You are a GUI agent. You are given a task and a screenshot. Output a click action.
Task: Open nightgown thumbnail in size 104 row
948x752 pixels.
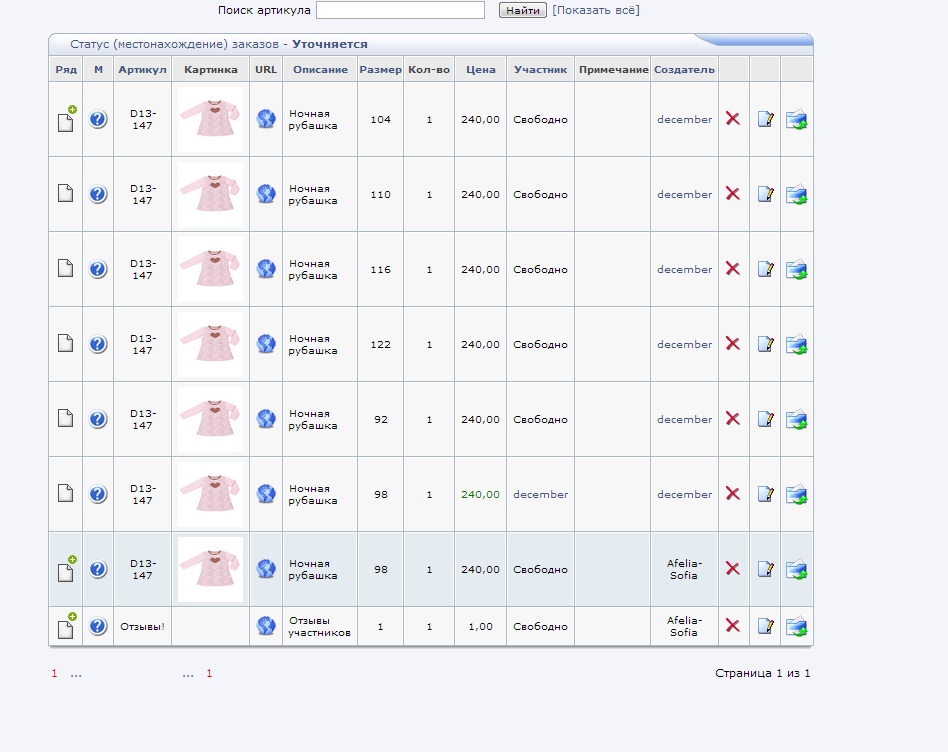point(210,119)
